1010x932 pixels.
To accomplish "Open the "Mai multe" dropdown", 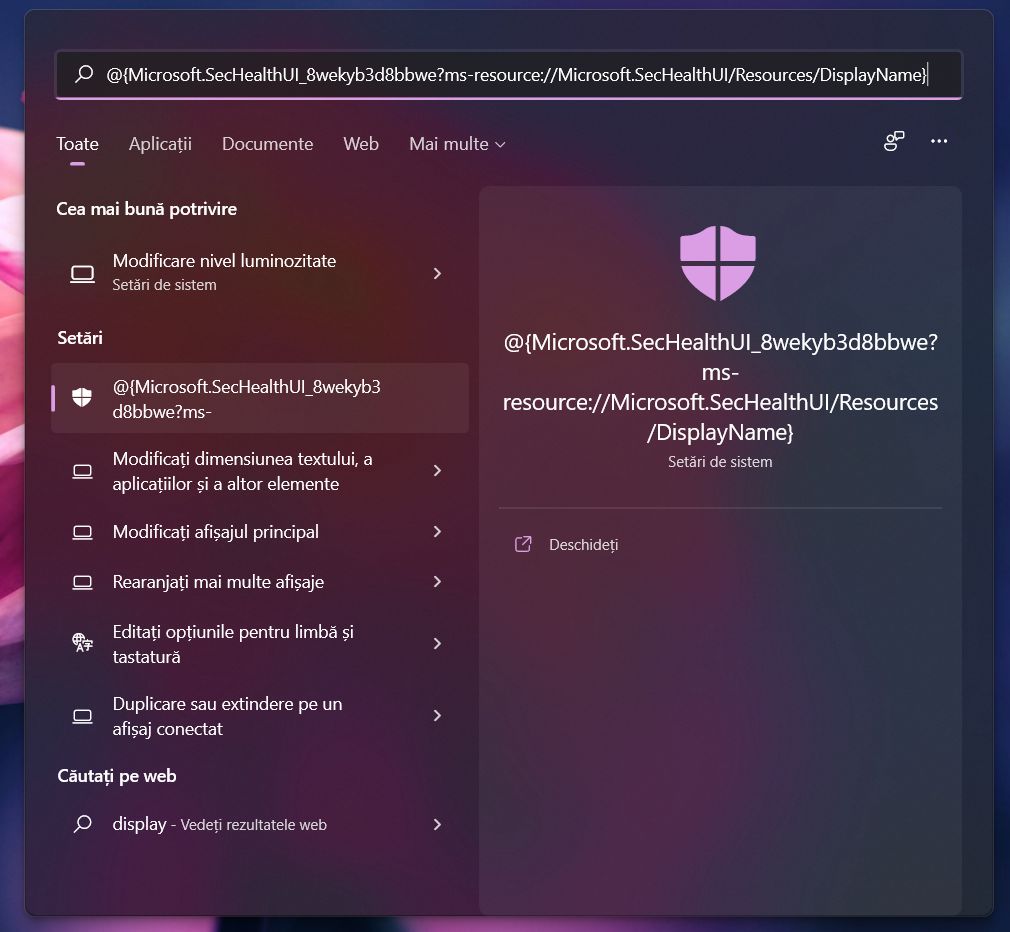I will coord(456,143).
